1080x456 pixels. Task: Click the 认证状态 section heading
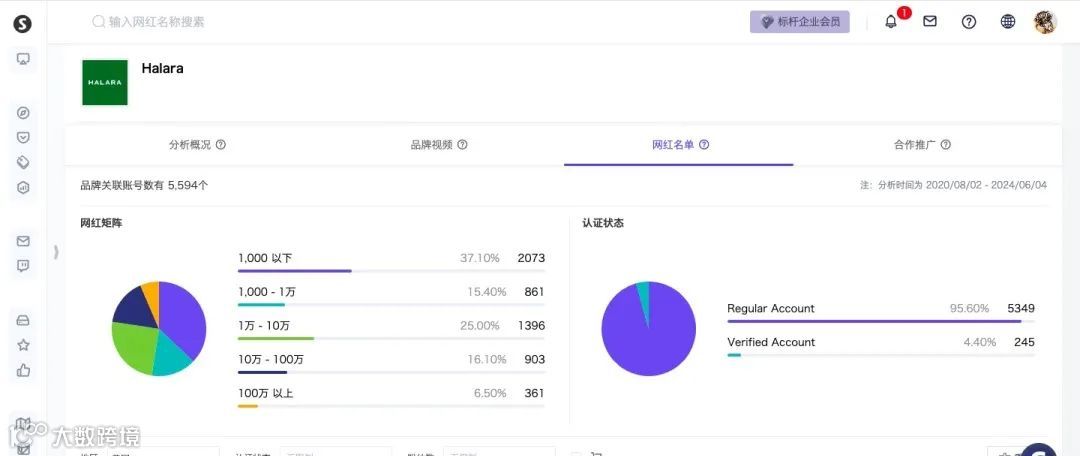point(603,223)
